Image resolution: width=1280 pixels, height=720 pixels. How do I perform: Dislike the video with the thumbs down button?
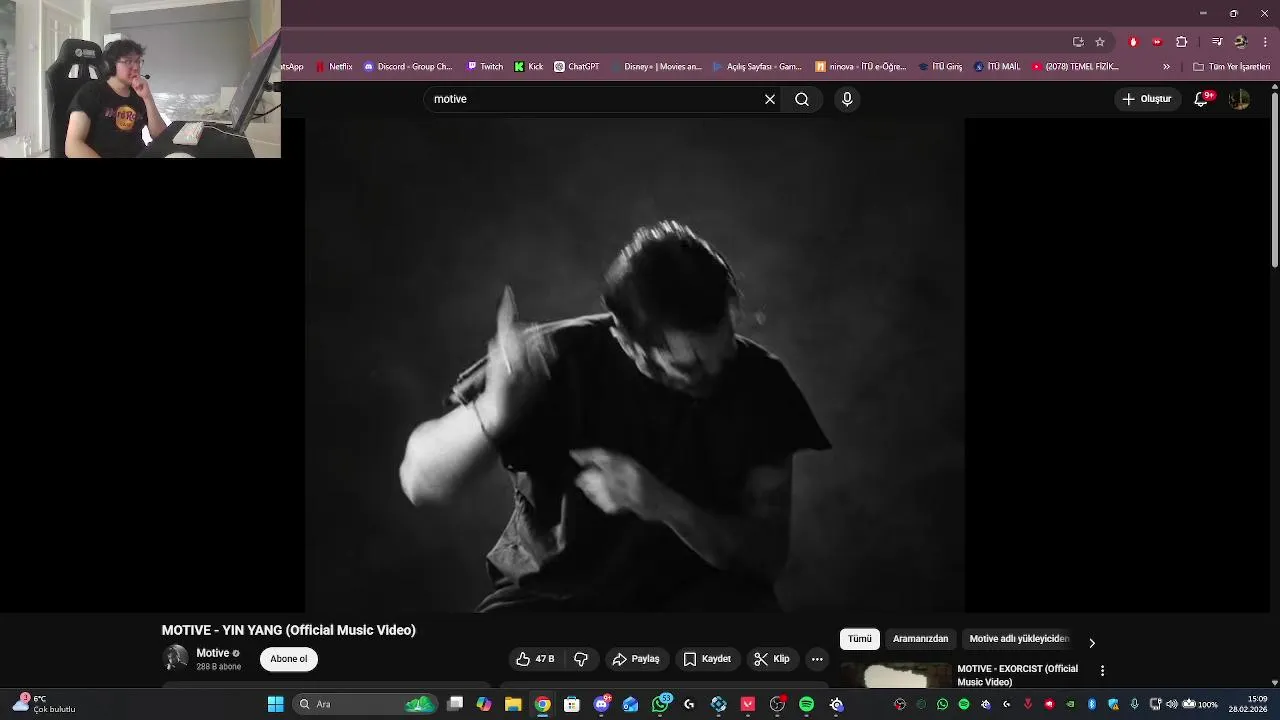coord(581,659)
